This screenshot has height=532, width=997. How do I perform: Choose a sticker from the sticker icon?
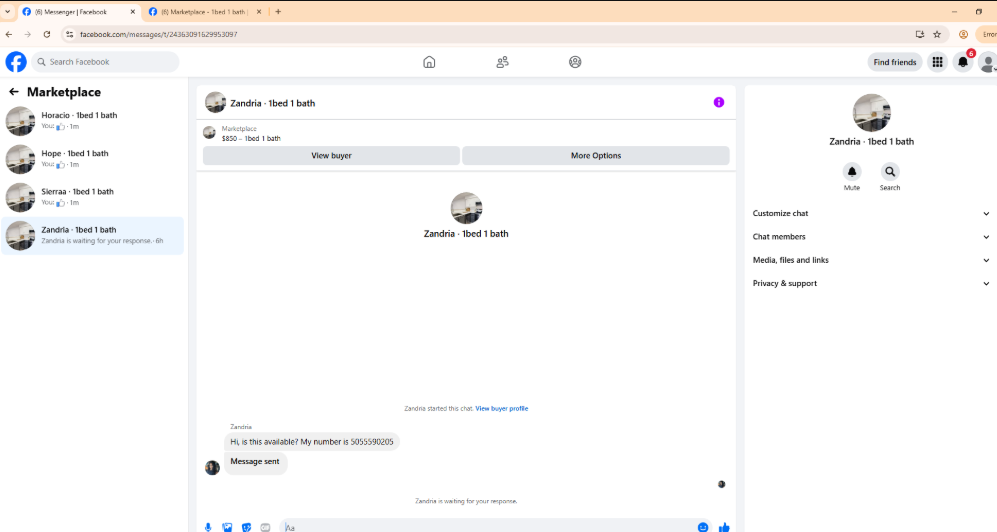246,527
